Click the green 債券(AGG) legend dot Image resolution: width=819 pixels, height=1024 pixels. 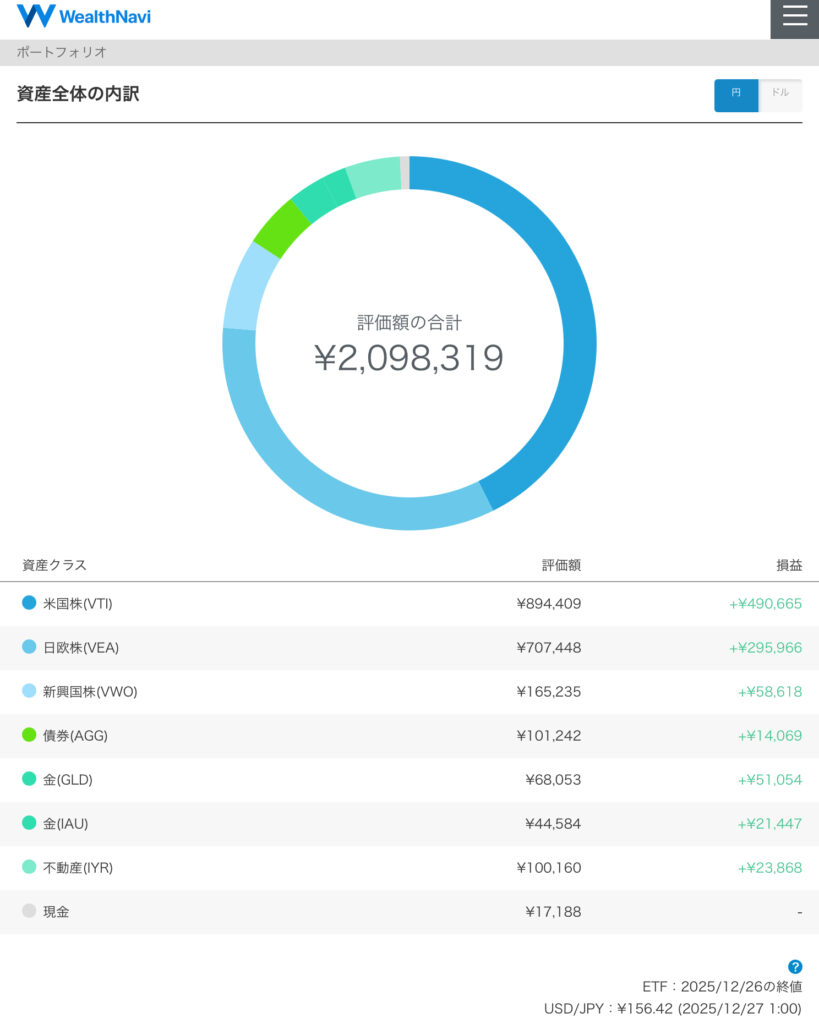tap(29, 735)
